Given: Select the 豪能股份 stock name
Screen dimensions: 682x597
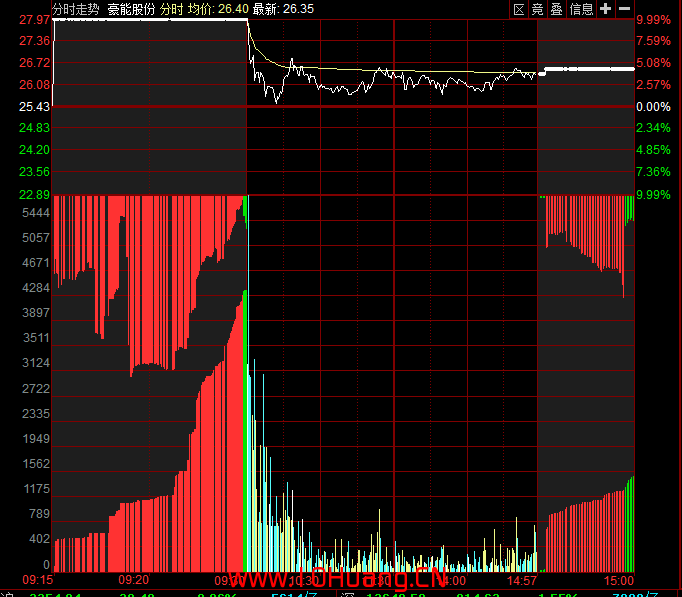Looking at the screenshot, I should point(131,9).
